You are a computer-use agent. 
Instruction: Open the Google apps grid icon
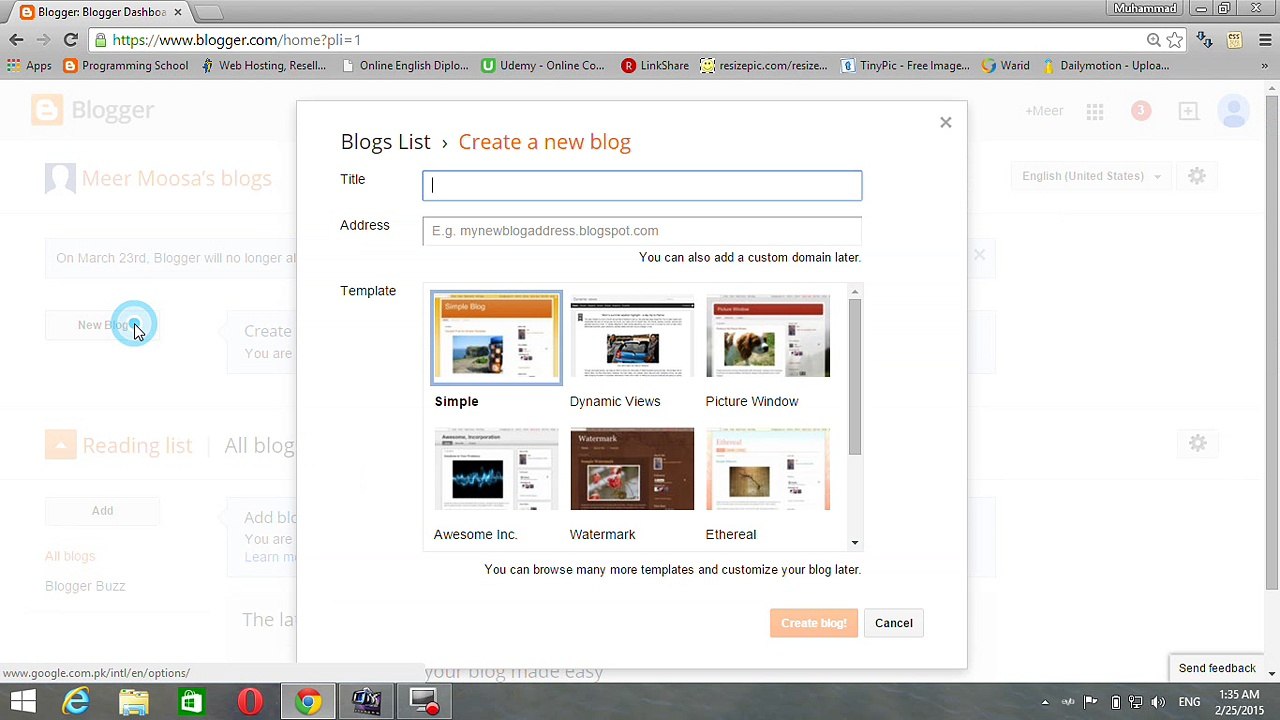tap(1095, 111)
